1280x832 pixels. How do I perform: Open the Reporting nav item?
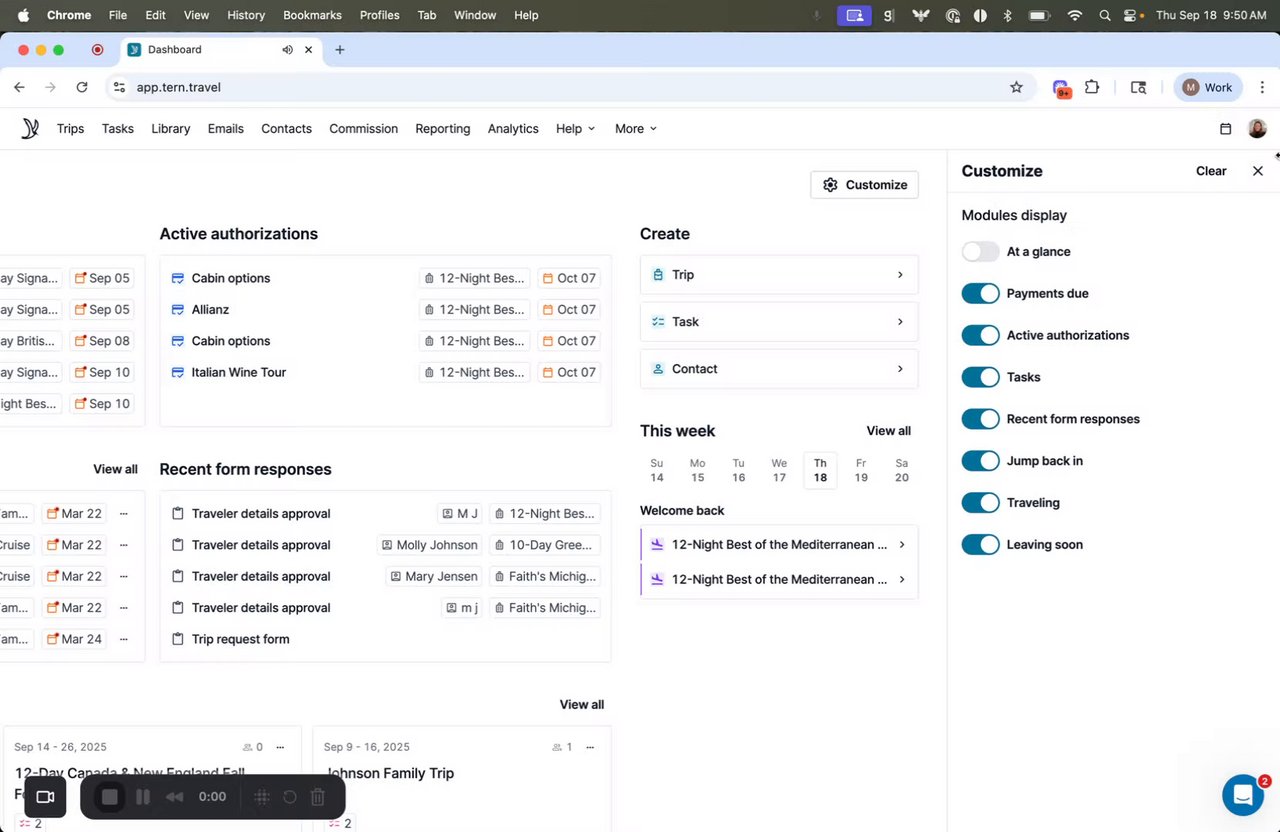click(x=442, y=128)
